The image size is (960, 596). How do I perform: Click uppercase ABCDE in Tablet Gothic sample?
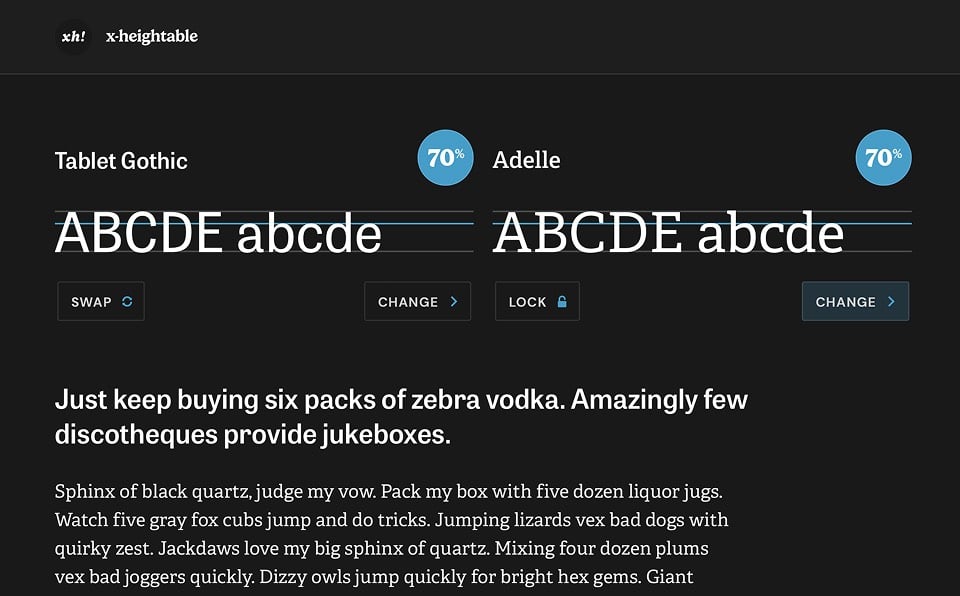point(138,233)
